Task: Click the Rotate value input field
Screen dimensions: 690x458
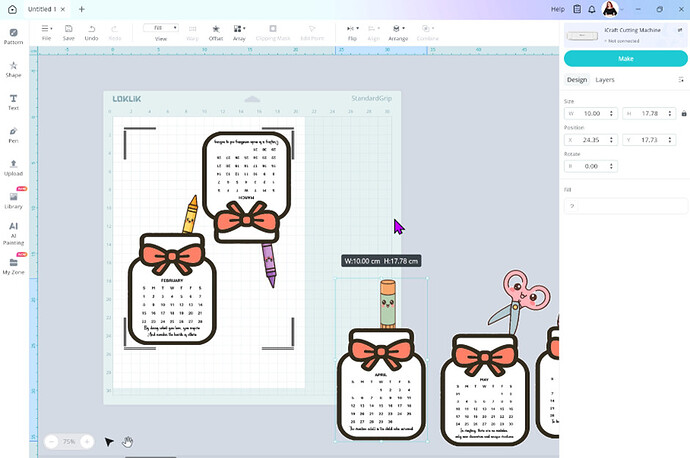Action: coord(595,166)
